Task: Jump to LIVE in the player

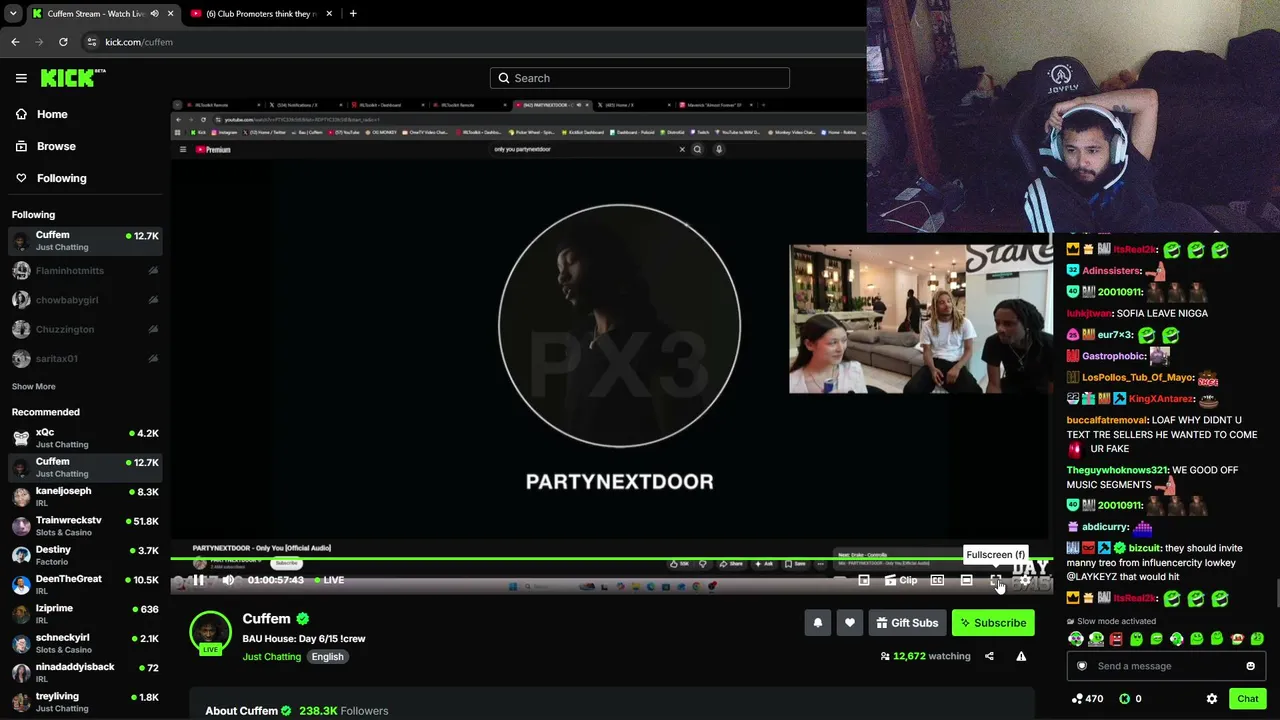Action: [329, 580]
